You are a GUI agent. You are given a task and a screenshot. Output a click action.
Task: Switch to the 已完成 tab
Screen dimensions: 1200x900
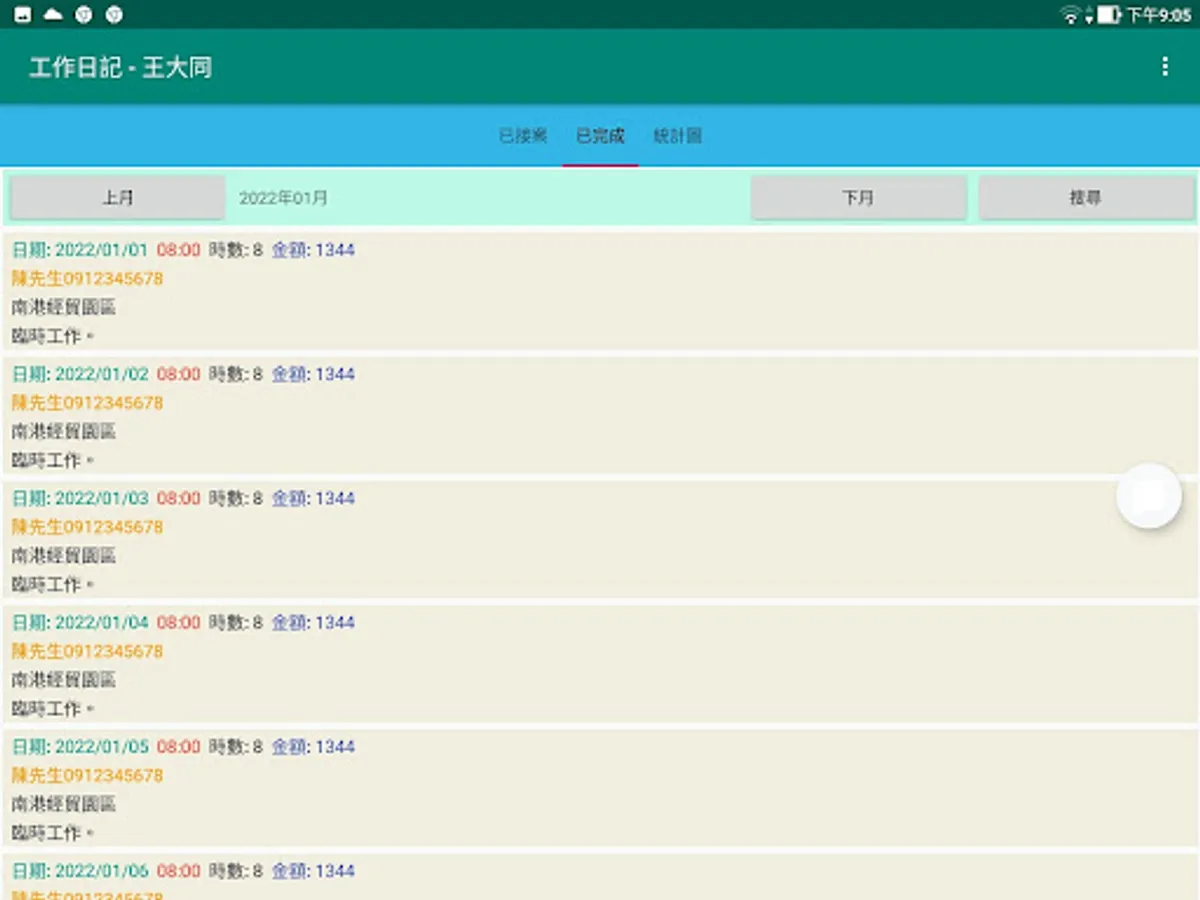pos(600,136)
